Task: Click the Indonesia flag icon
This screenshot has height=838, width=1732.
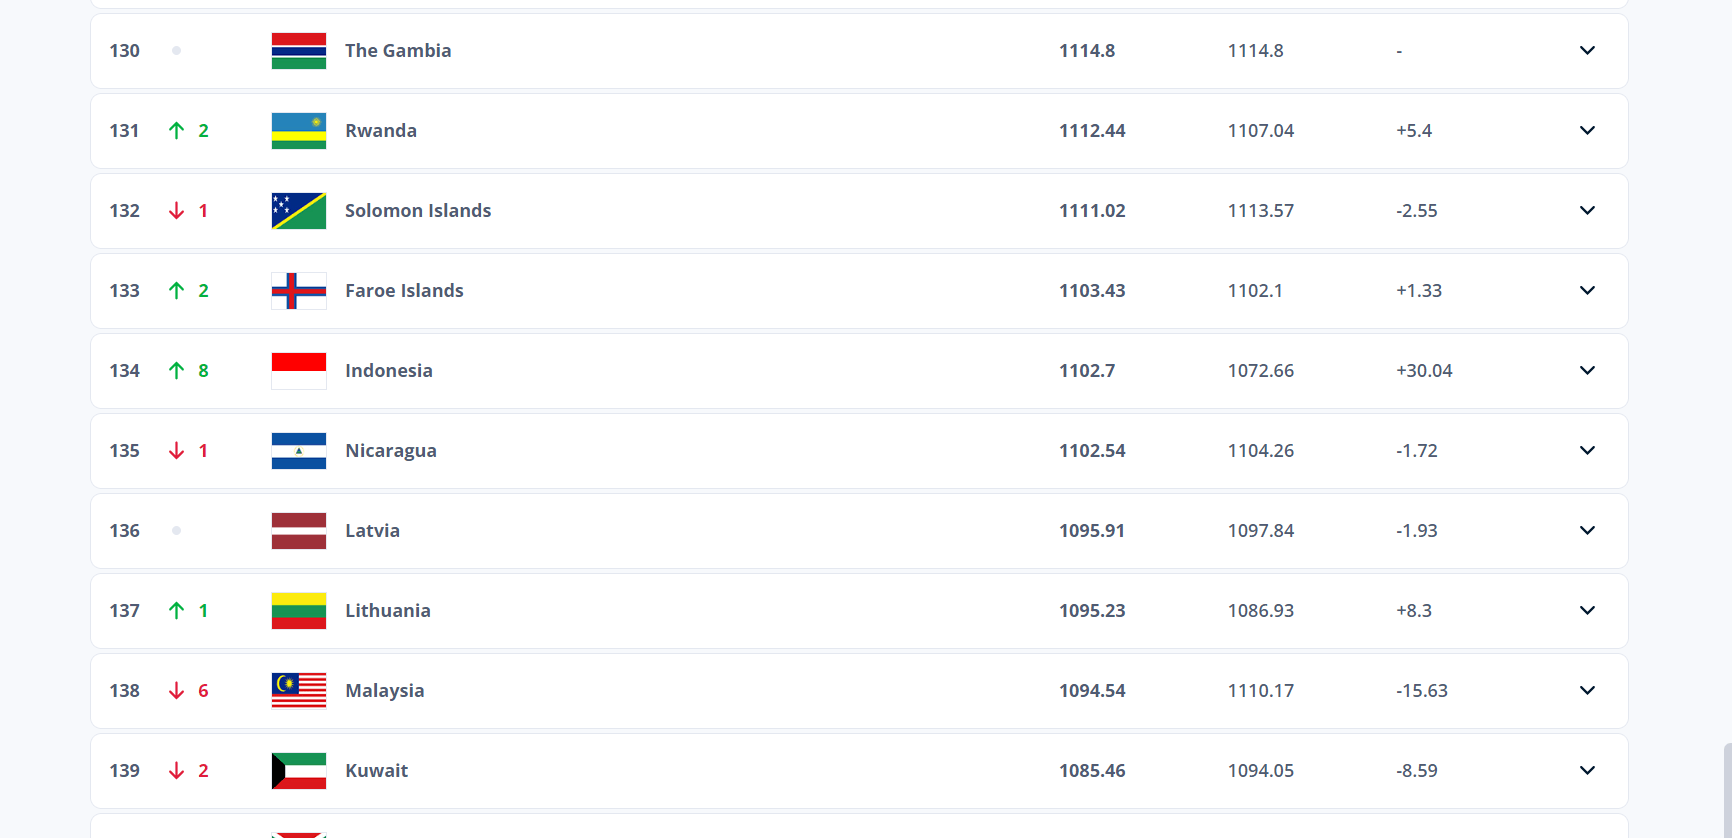Action: click(x=298, y=371)
